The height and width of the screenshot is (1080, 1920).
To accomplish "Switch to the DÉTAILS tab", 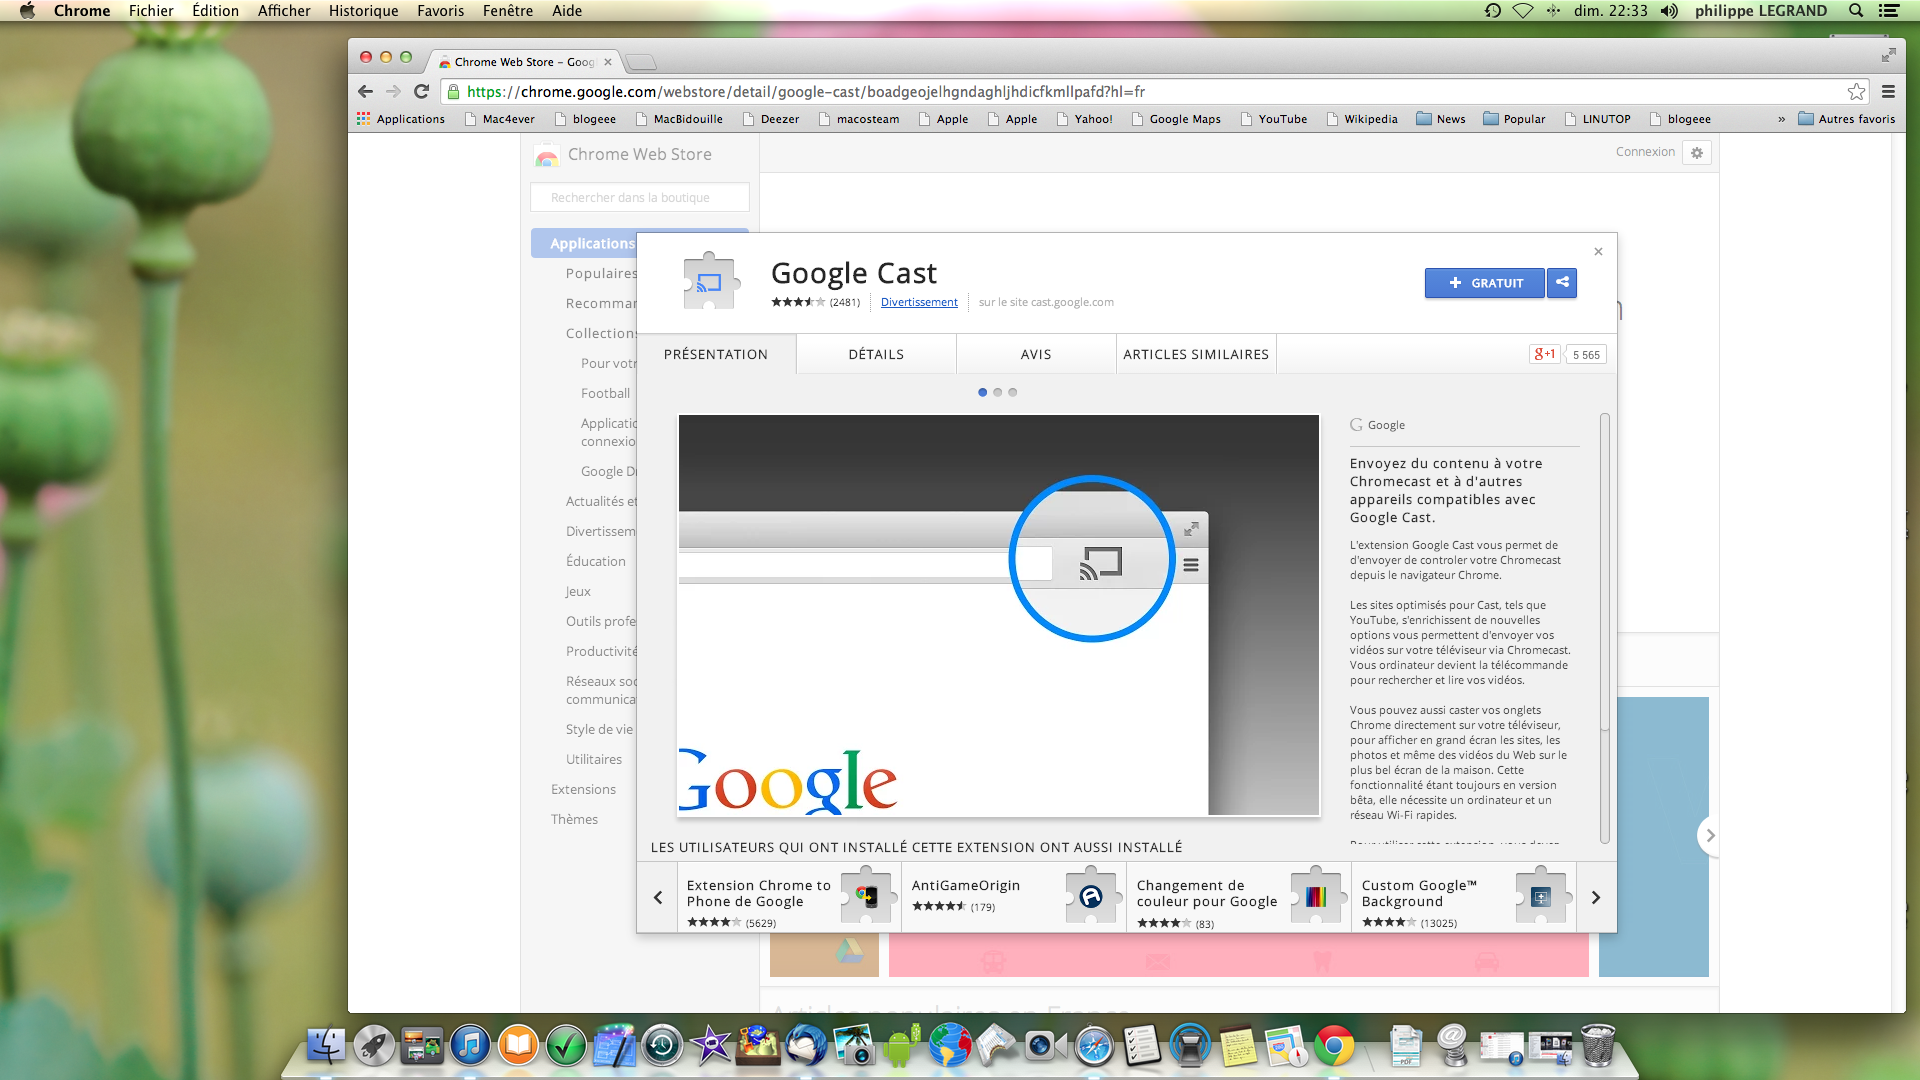I will pyautogui.click(x=876, y=354).
